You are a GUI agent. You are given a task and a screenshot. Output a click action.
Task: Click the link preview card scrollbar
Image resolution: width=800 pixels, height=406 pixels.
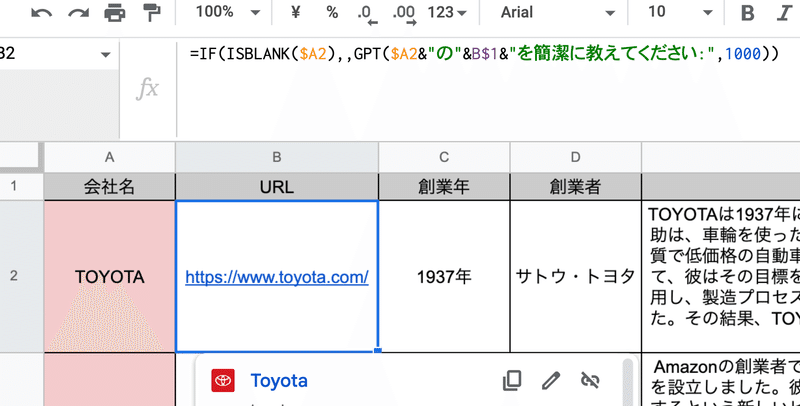pos(628,383)
